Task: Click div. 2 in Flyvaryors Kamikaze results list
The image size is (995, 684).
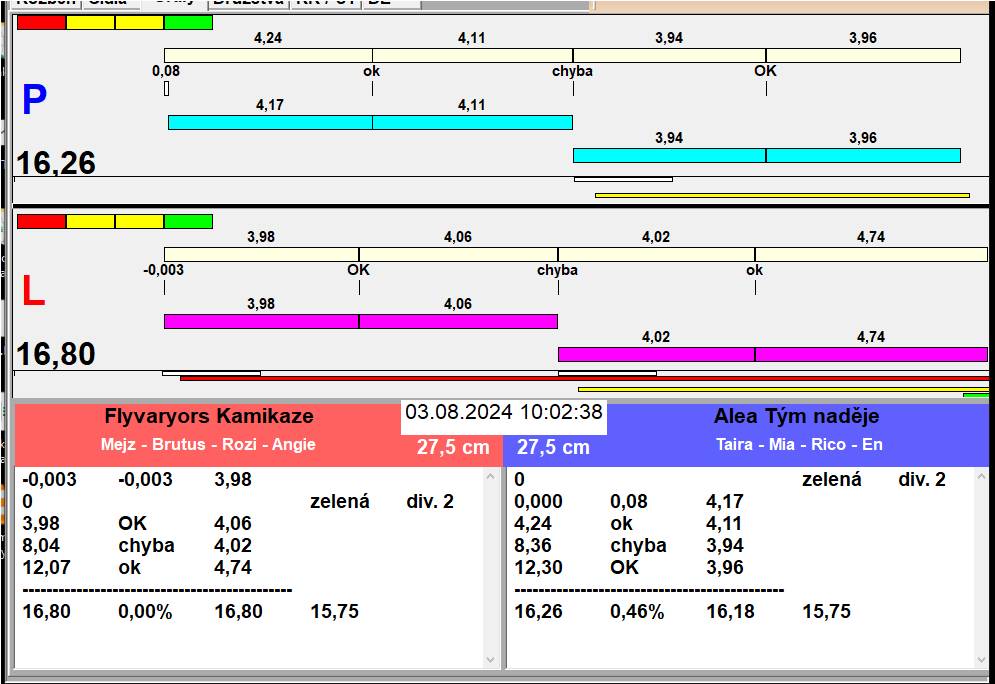Action: tap(430, 501)
